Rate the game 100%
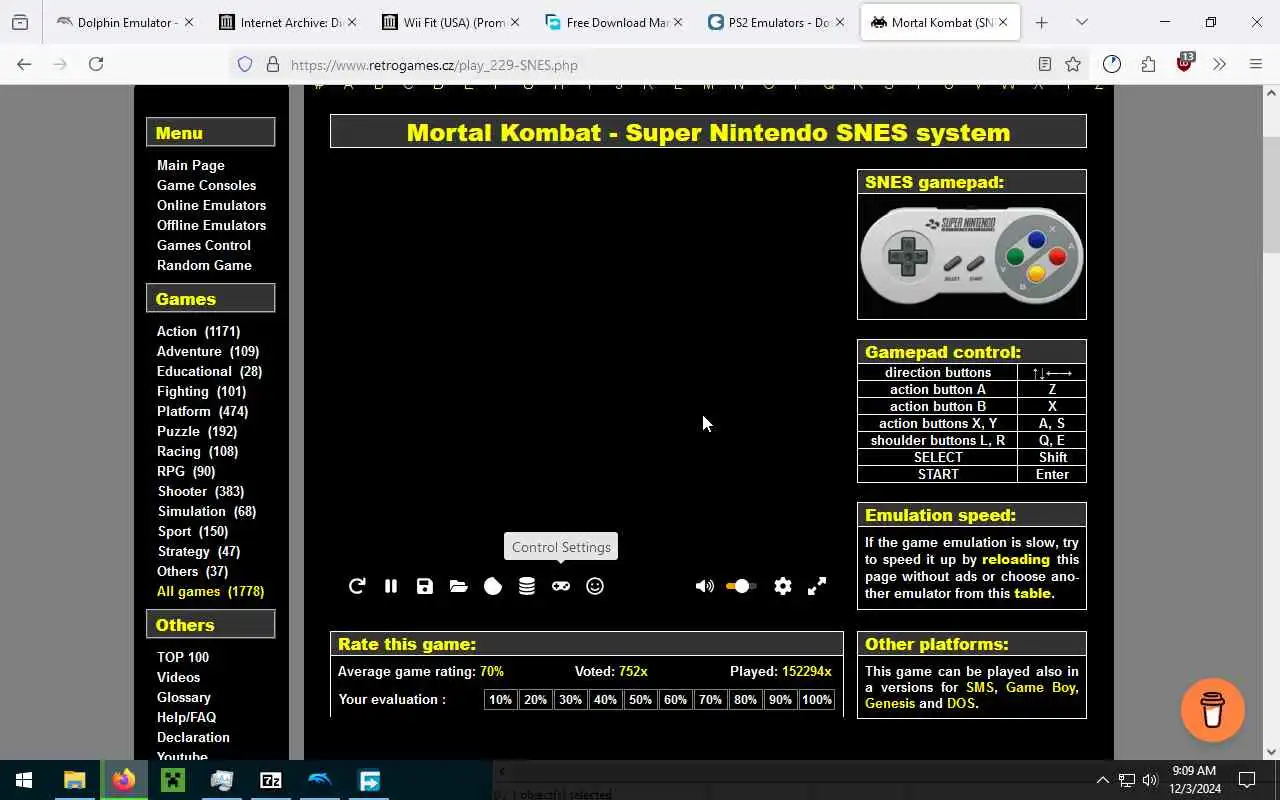This screenshot has width=1280, height=800. click(x=817, y=700)
